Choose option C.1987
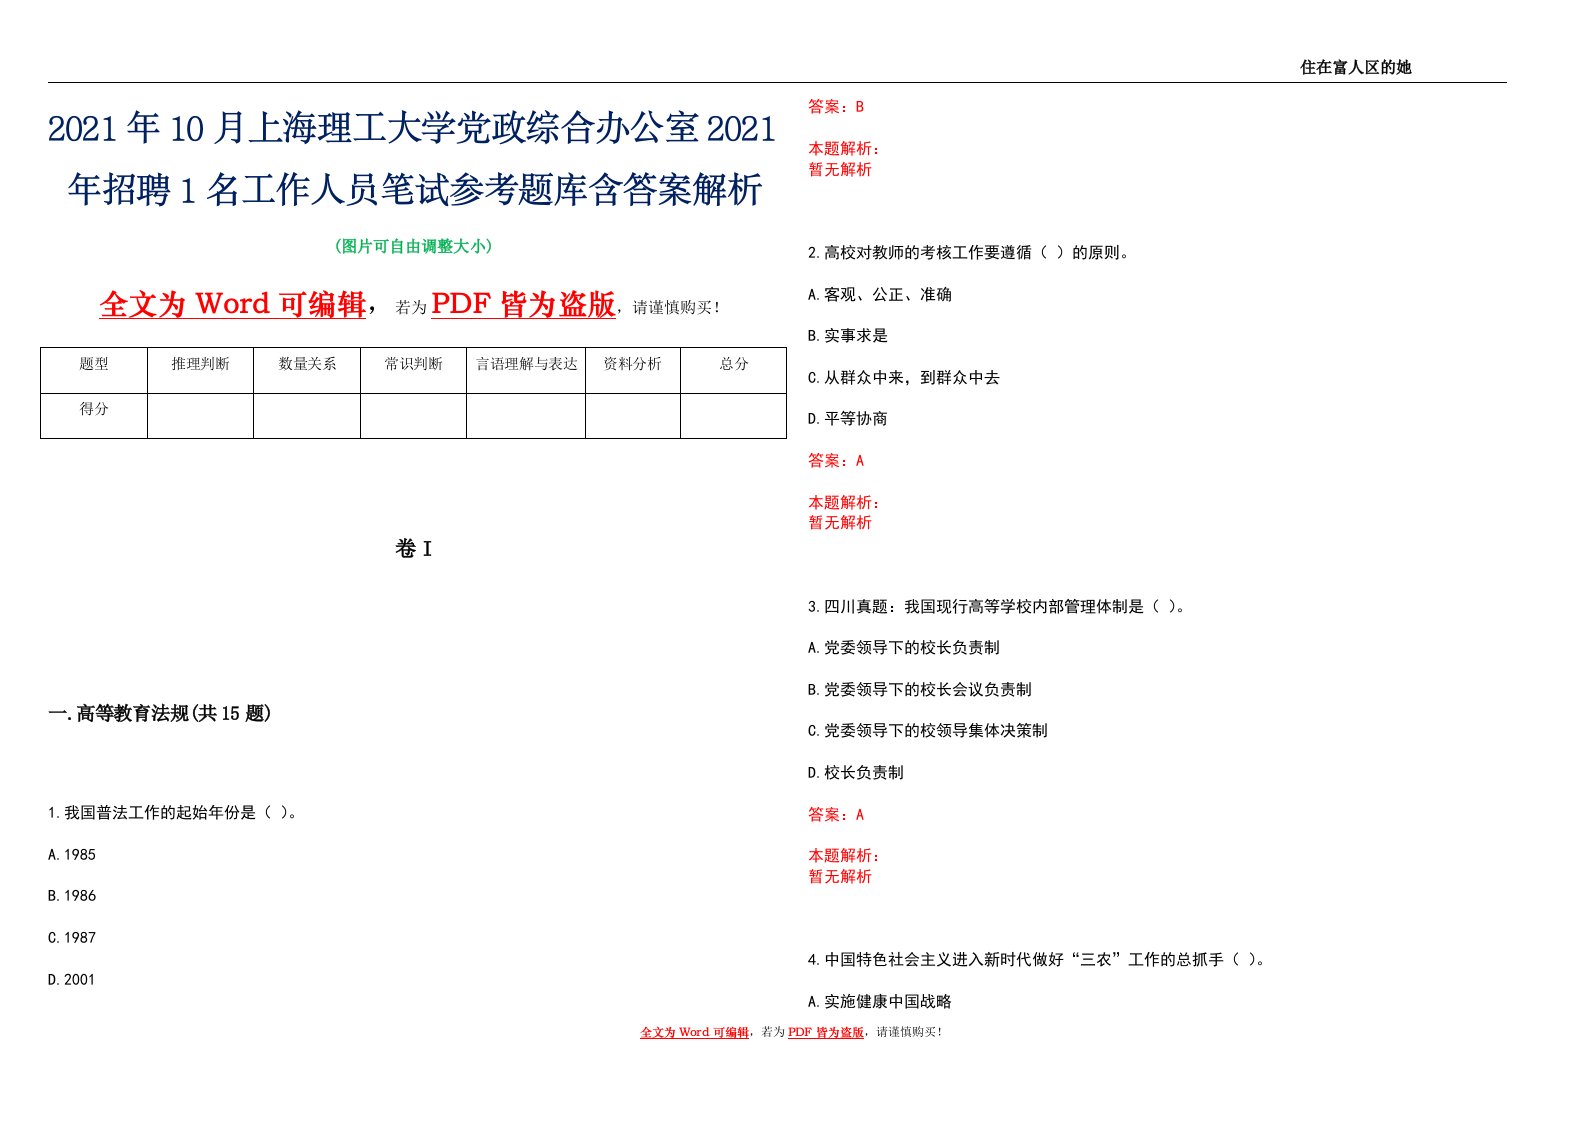The image size is (1587, 1122). click(72, 938)
